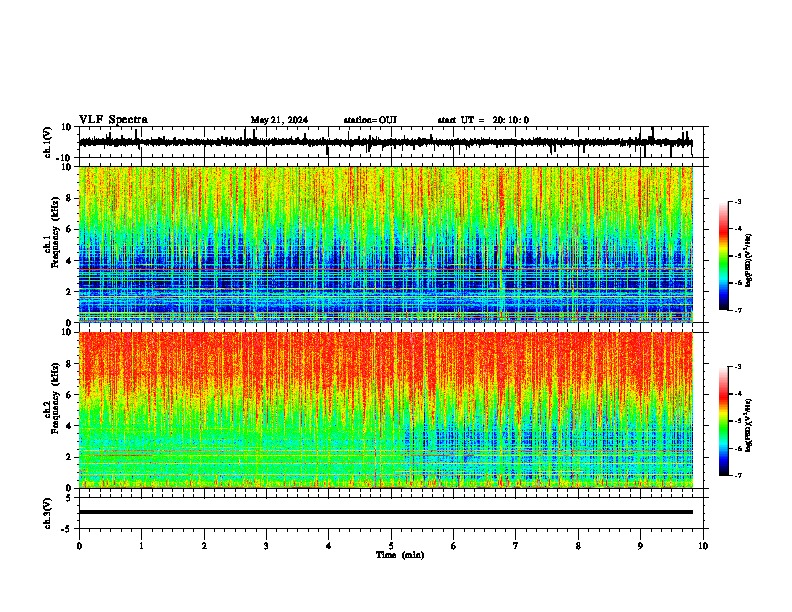Click the ch.1 colorbar "log(PSD)" label

click(749, 261)
